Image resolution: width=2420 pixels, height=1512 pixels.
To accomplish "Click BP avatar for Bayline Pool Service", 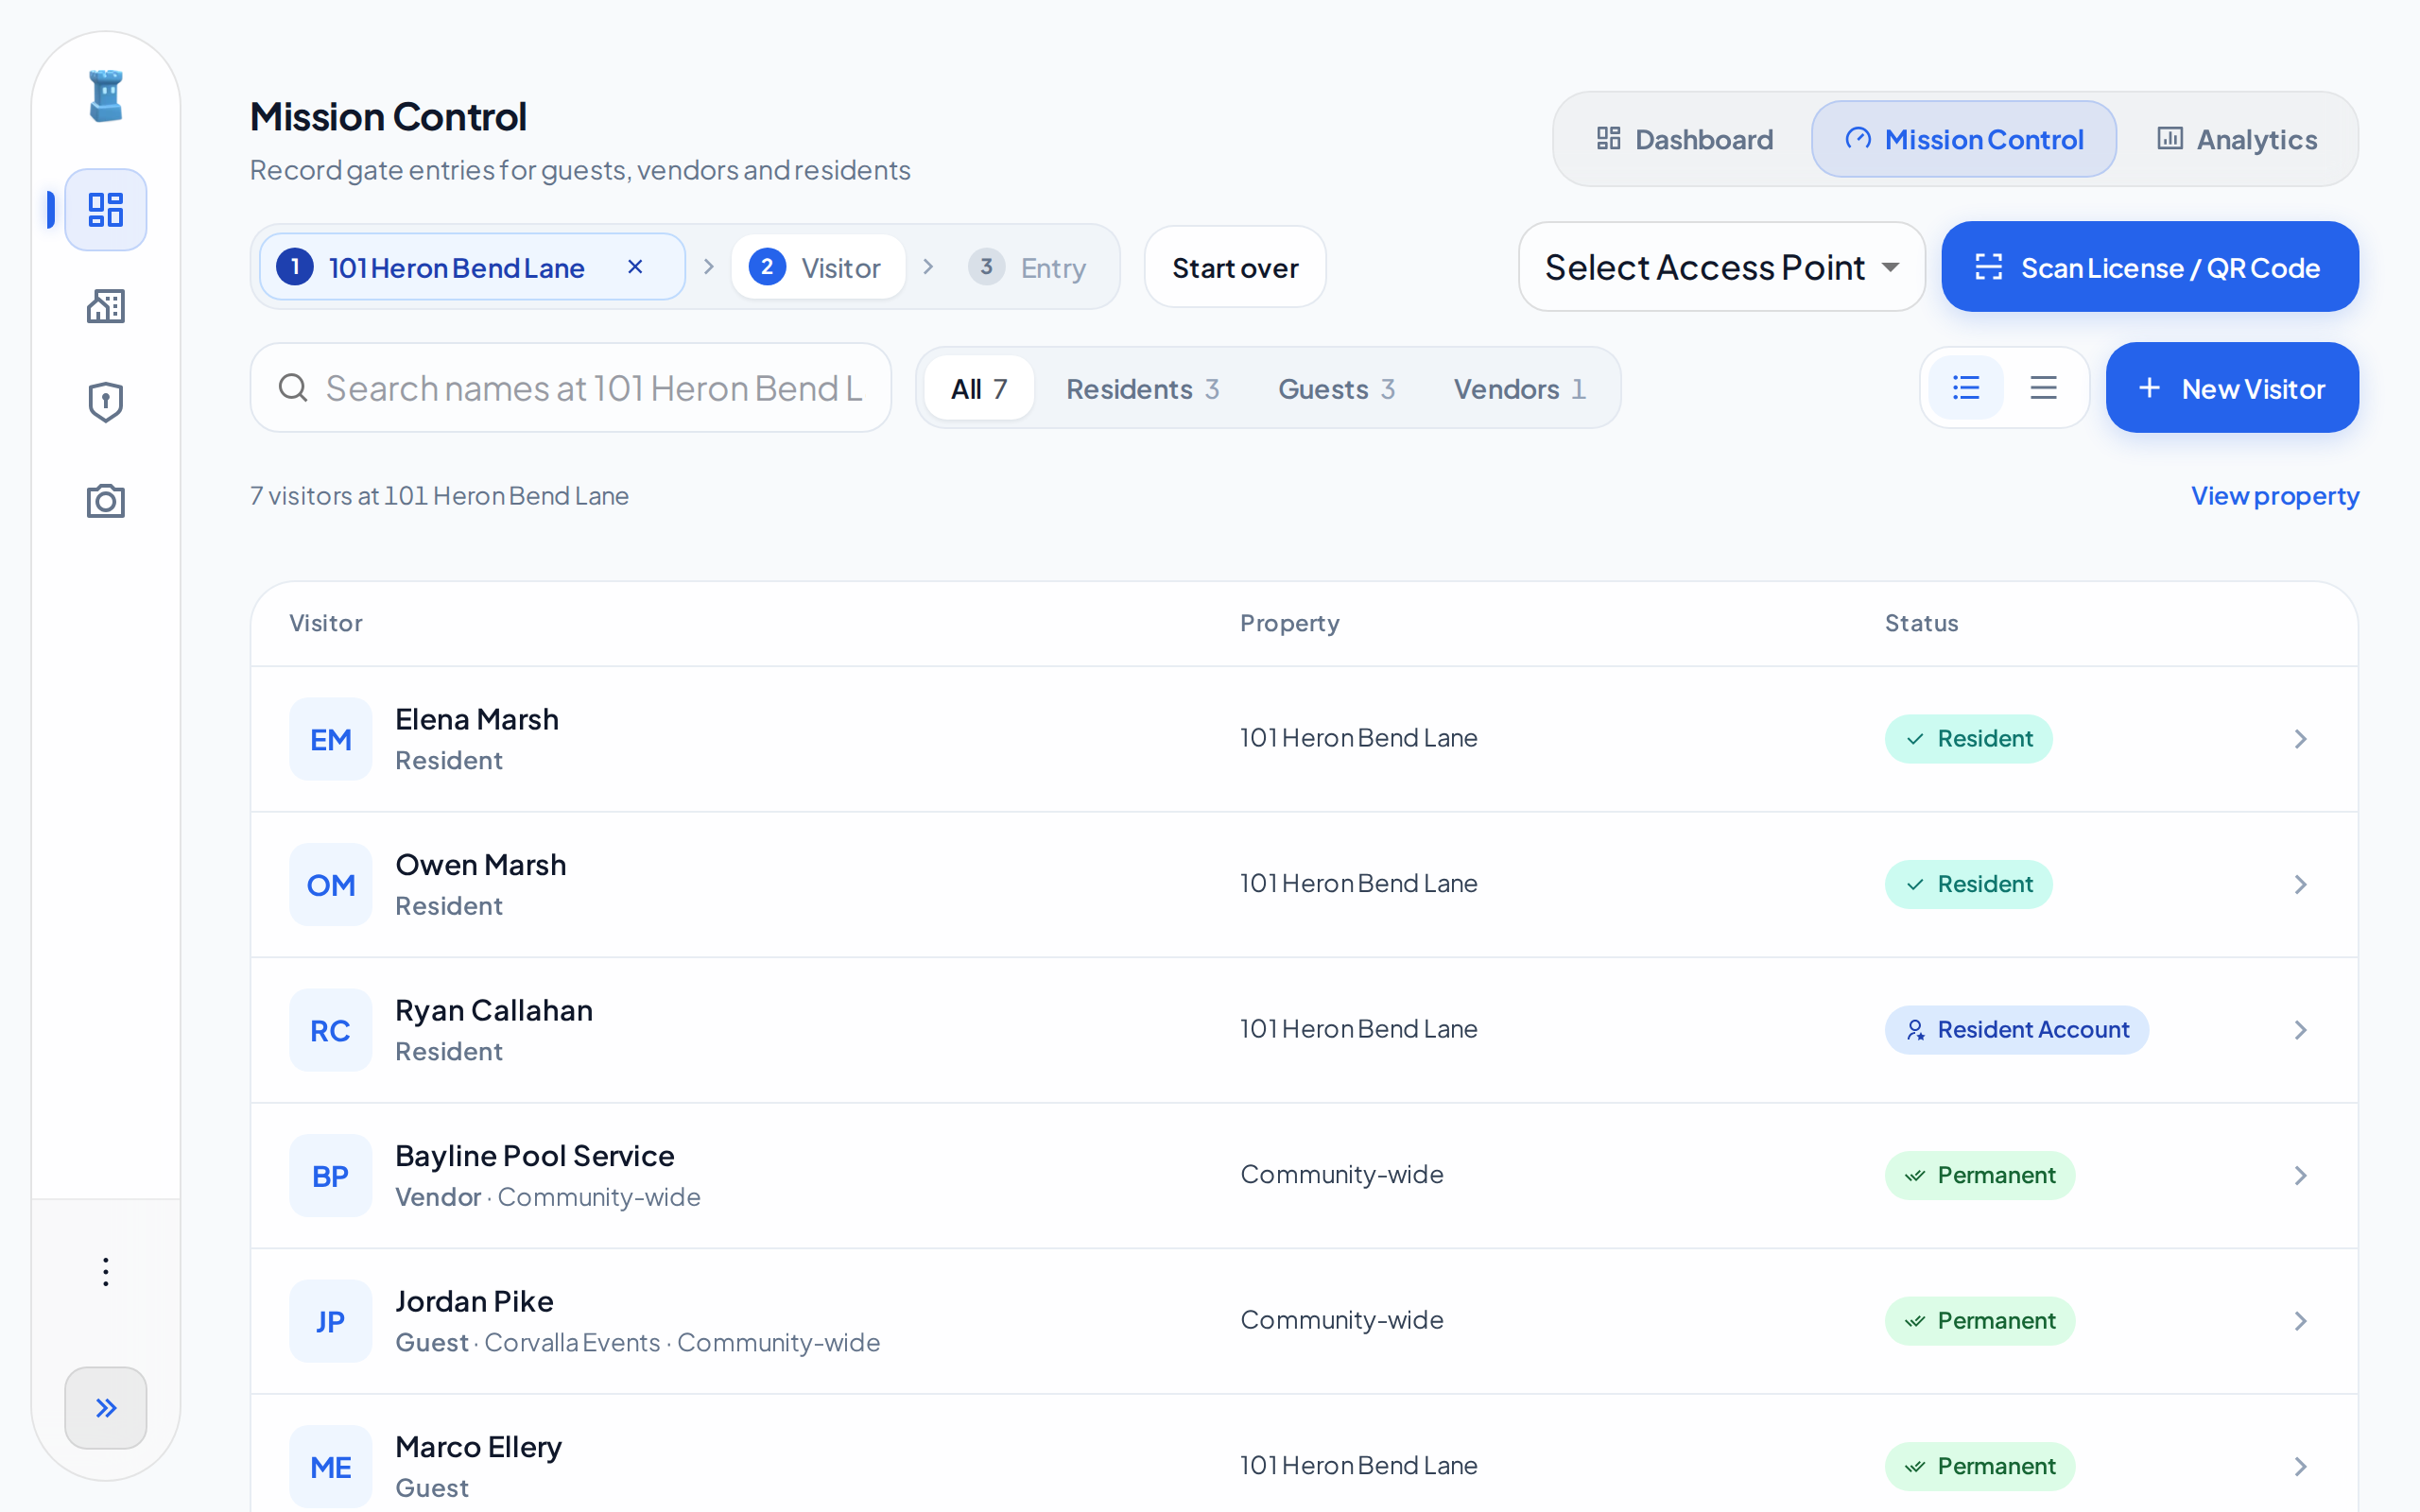I will pyautogui.click(x=331, y=1176).
